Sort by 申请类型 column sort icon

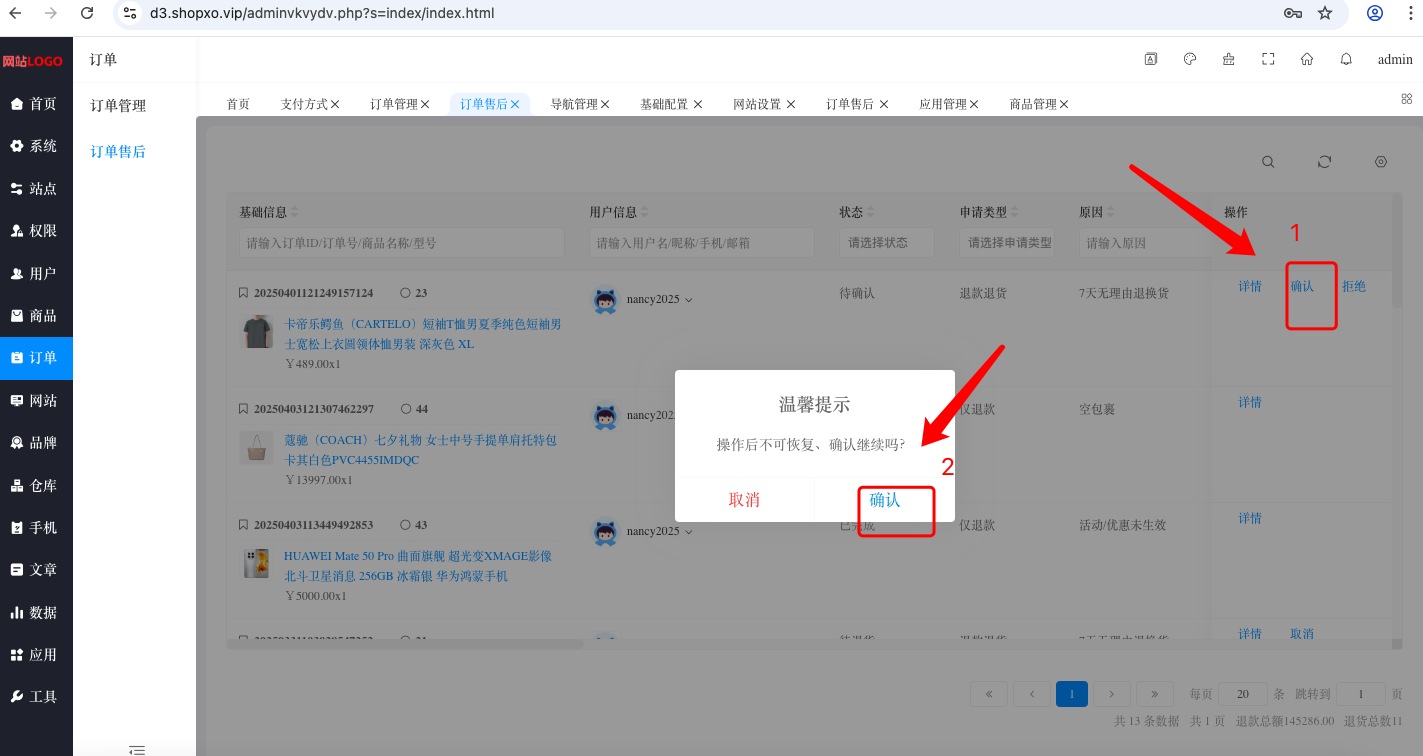point(1014,212)
